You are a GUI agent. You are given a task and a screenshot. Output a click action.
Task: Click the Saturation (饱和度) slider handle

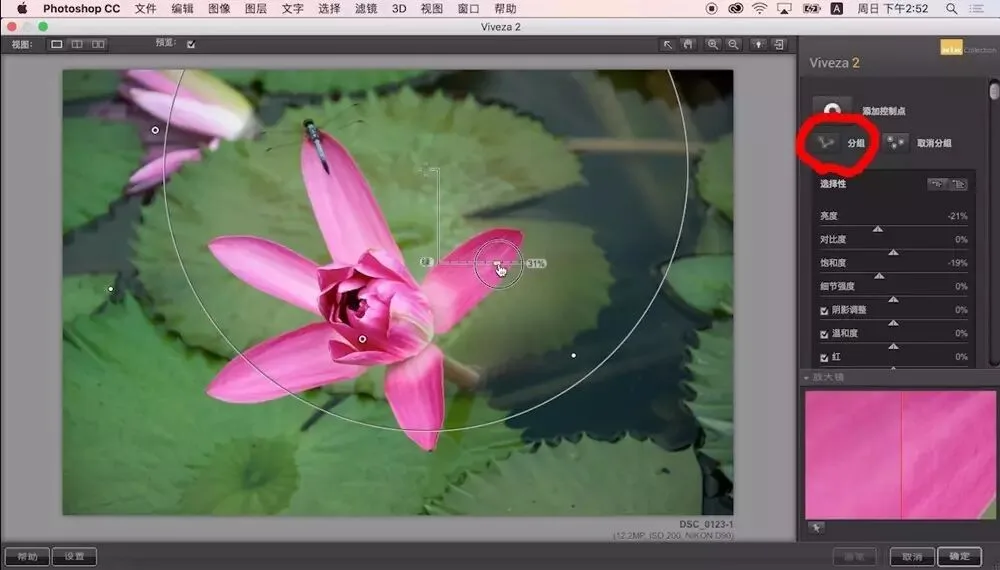[879, 275]
